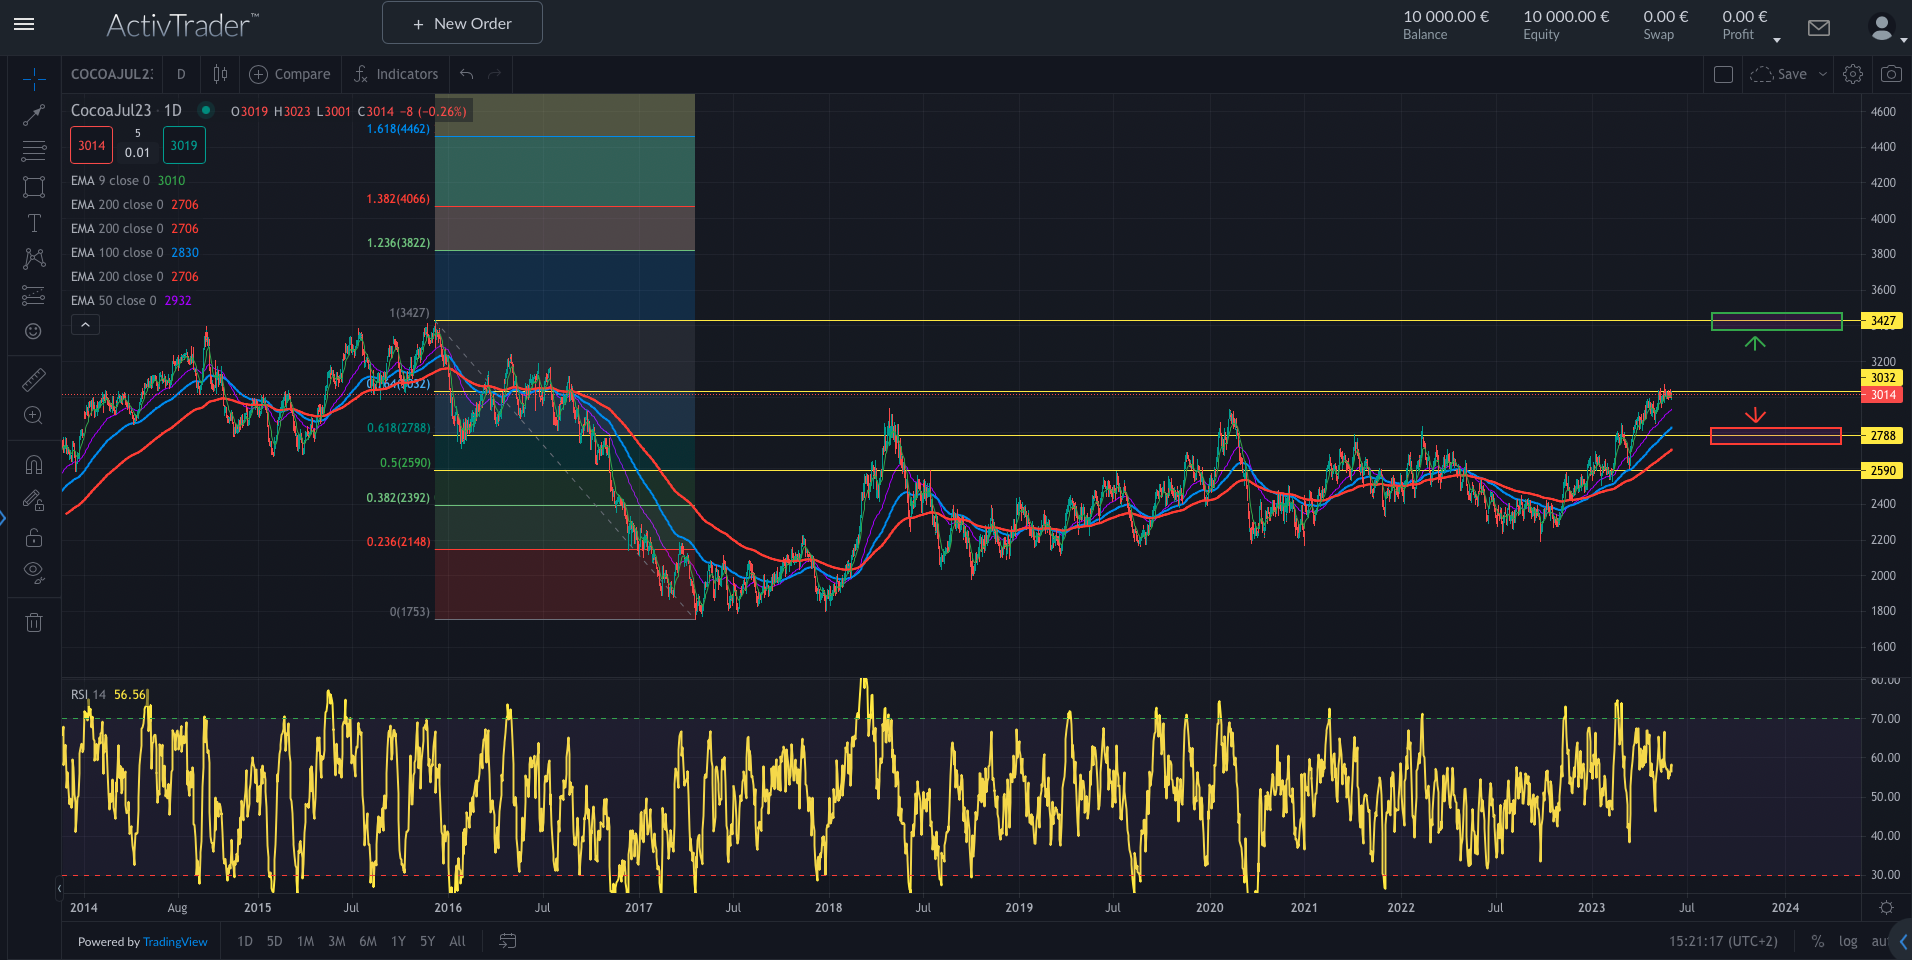1912x960 pixels.
Task: Collapse the indicator legend with chevron
Action: [x=85, y=324]
